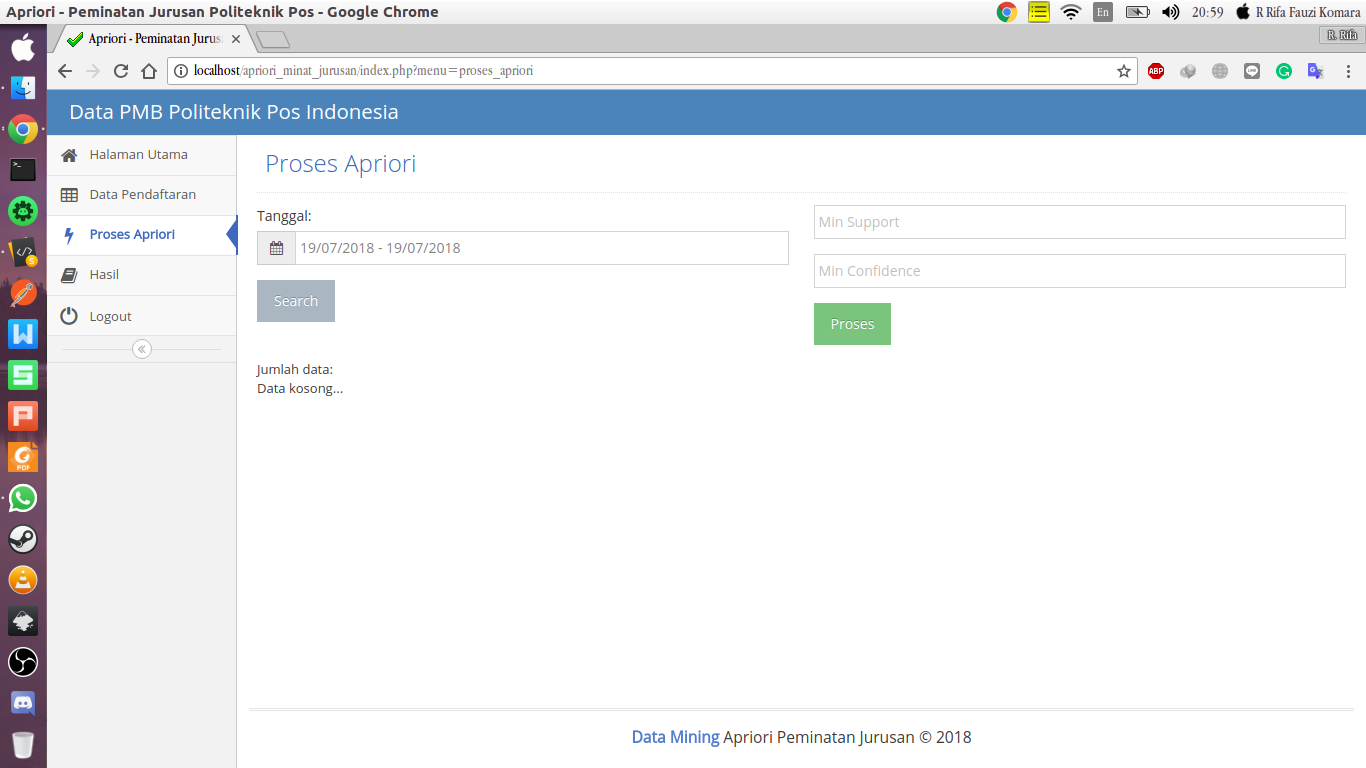Open the AdBlock Plus extension
This screenshot has width=1366, height=768.
(x=1156, y=71)
